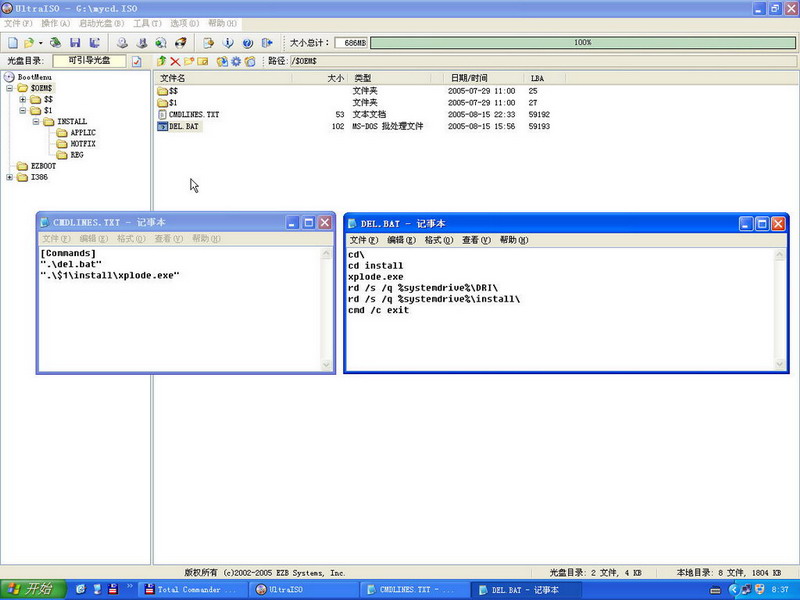
Task: Expand the I386 folder tree node
Action: tap(10, 177)
